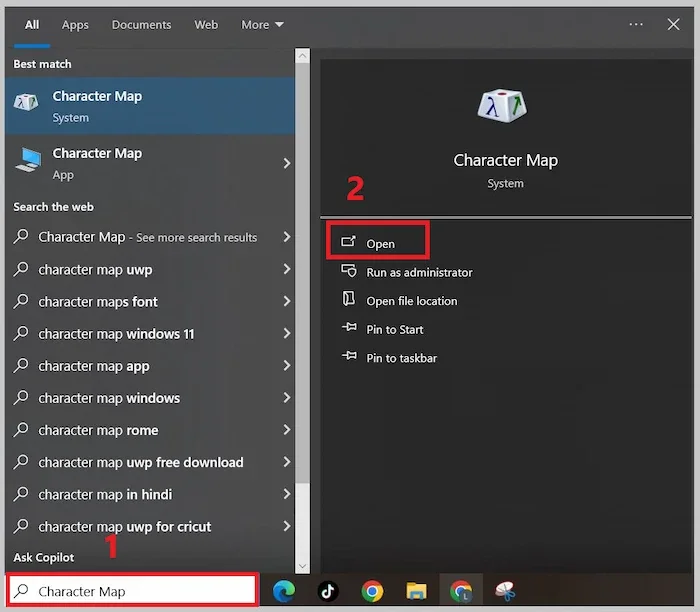Choose Run as administrator
Screen dimensions: 700x612
[419, 272]
